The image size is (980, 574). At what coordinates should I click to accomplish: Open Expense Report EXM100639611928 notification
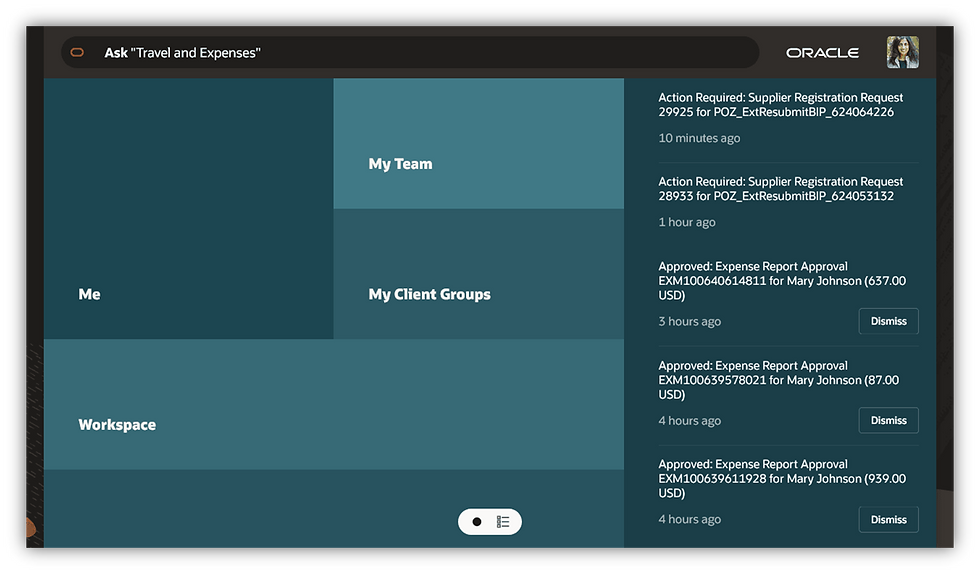click(x=782, y=479)
